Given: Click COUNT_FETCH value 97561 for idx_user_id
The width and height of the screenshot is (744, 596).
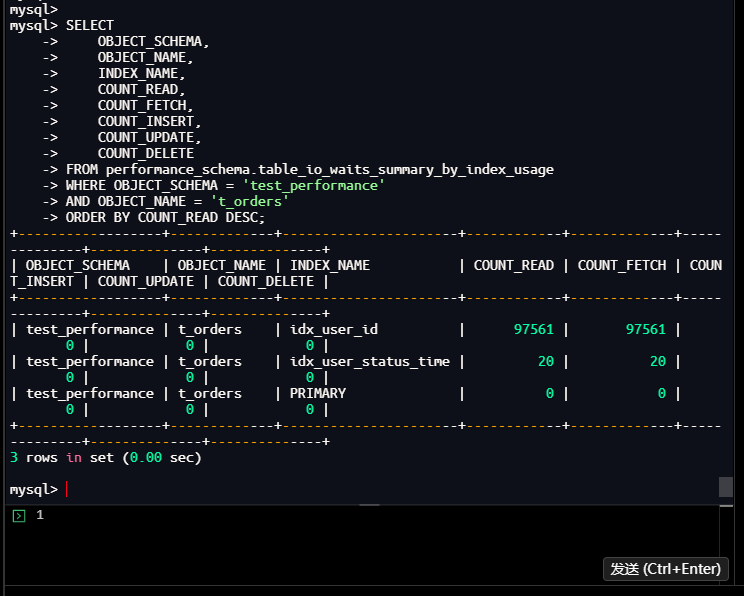Looking at the screenshot, I should [645, 329].
